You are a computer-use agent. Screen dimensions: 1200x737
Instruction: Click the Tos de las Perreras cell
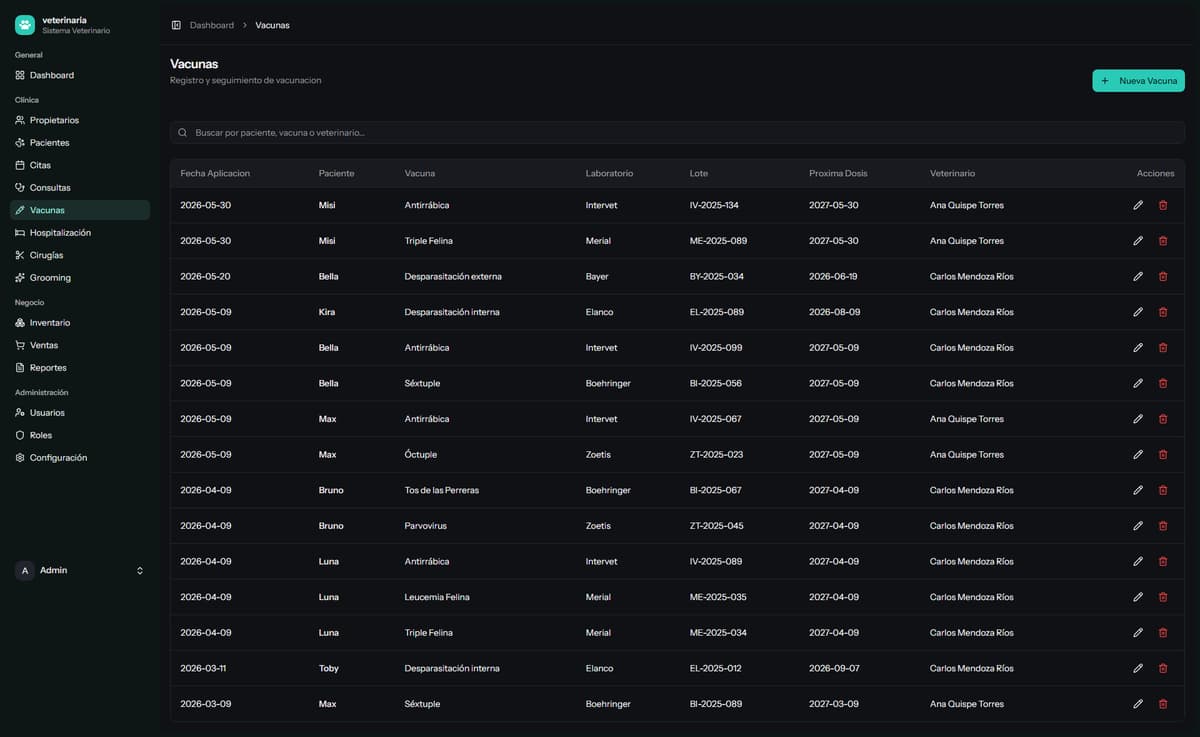[442, 490]
